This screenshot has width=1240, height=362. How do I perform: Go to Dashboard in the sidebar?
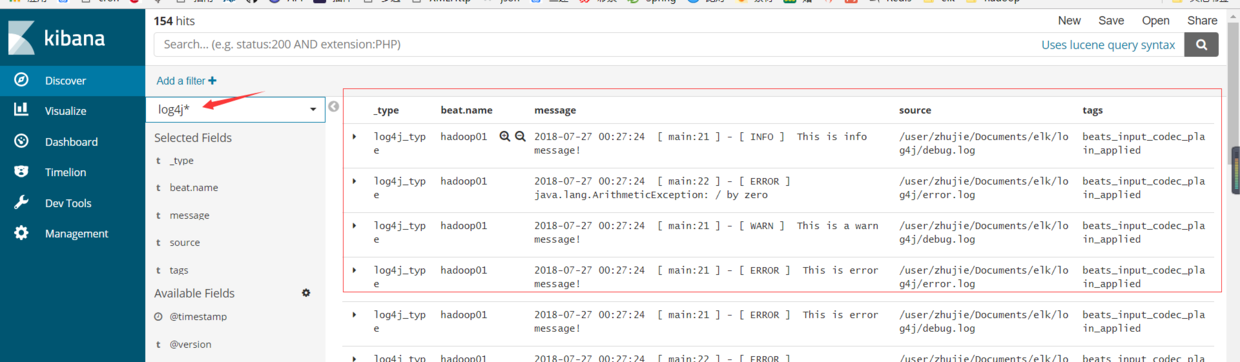(x=72, y=142)
